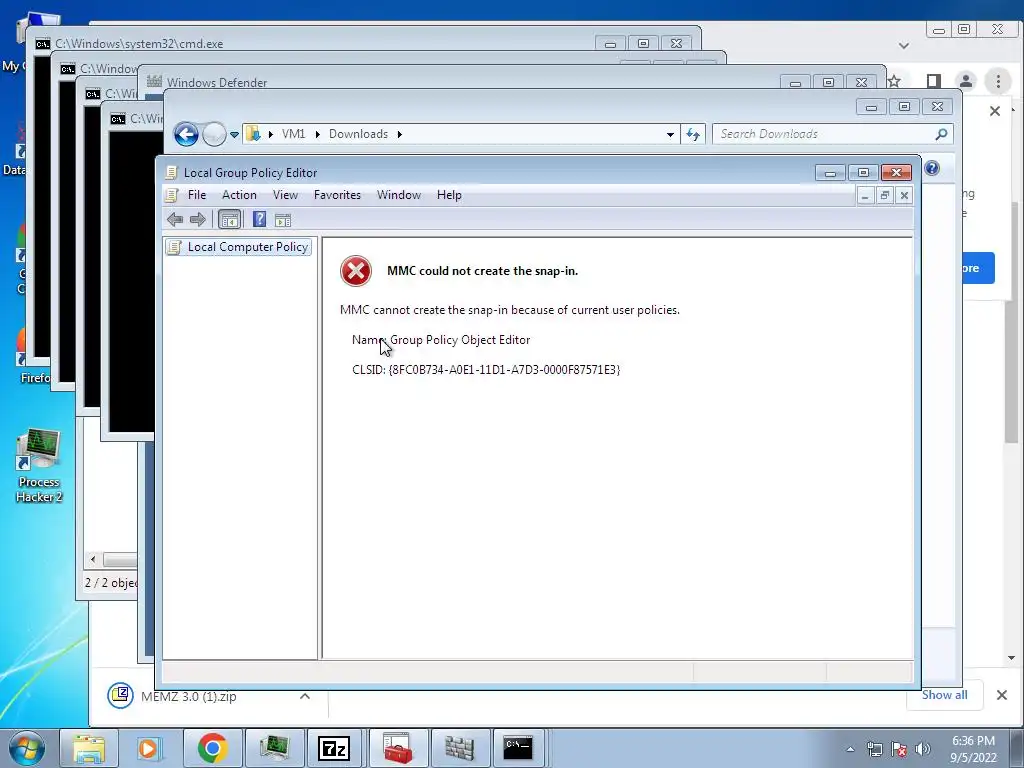
Task: Expand the arrow after VM1 breadcrumb
Action: tap(317, 135)
